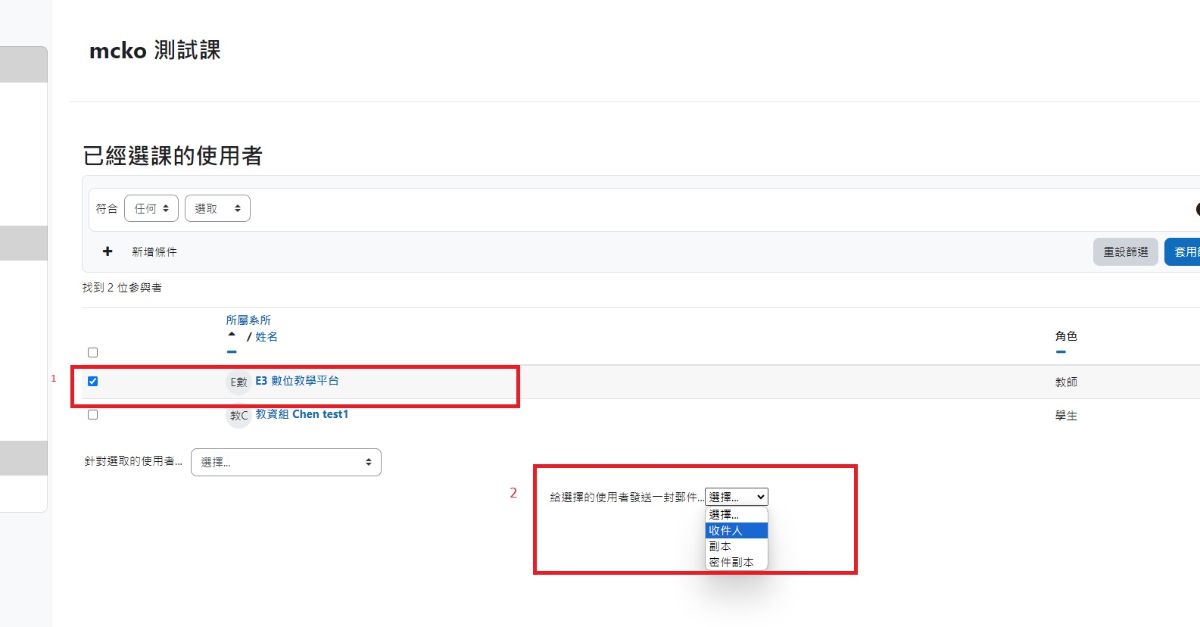The height and width of the screenshot is (627, 1200).
Task: Open the send-mail 選擇... dropdown
Action: point(737,497)
